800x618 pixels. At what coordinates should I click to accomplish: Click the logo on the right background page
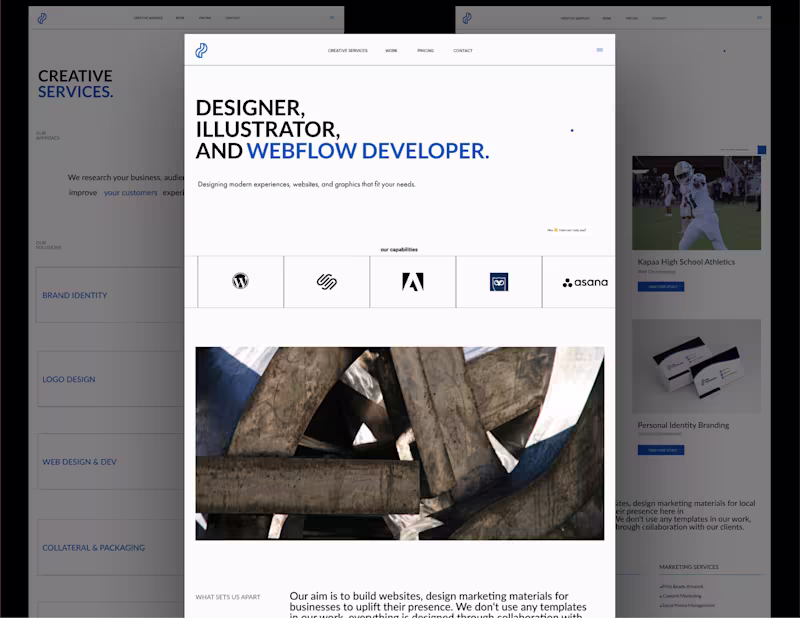pyautogui.click(x=467, y=18)
